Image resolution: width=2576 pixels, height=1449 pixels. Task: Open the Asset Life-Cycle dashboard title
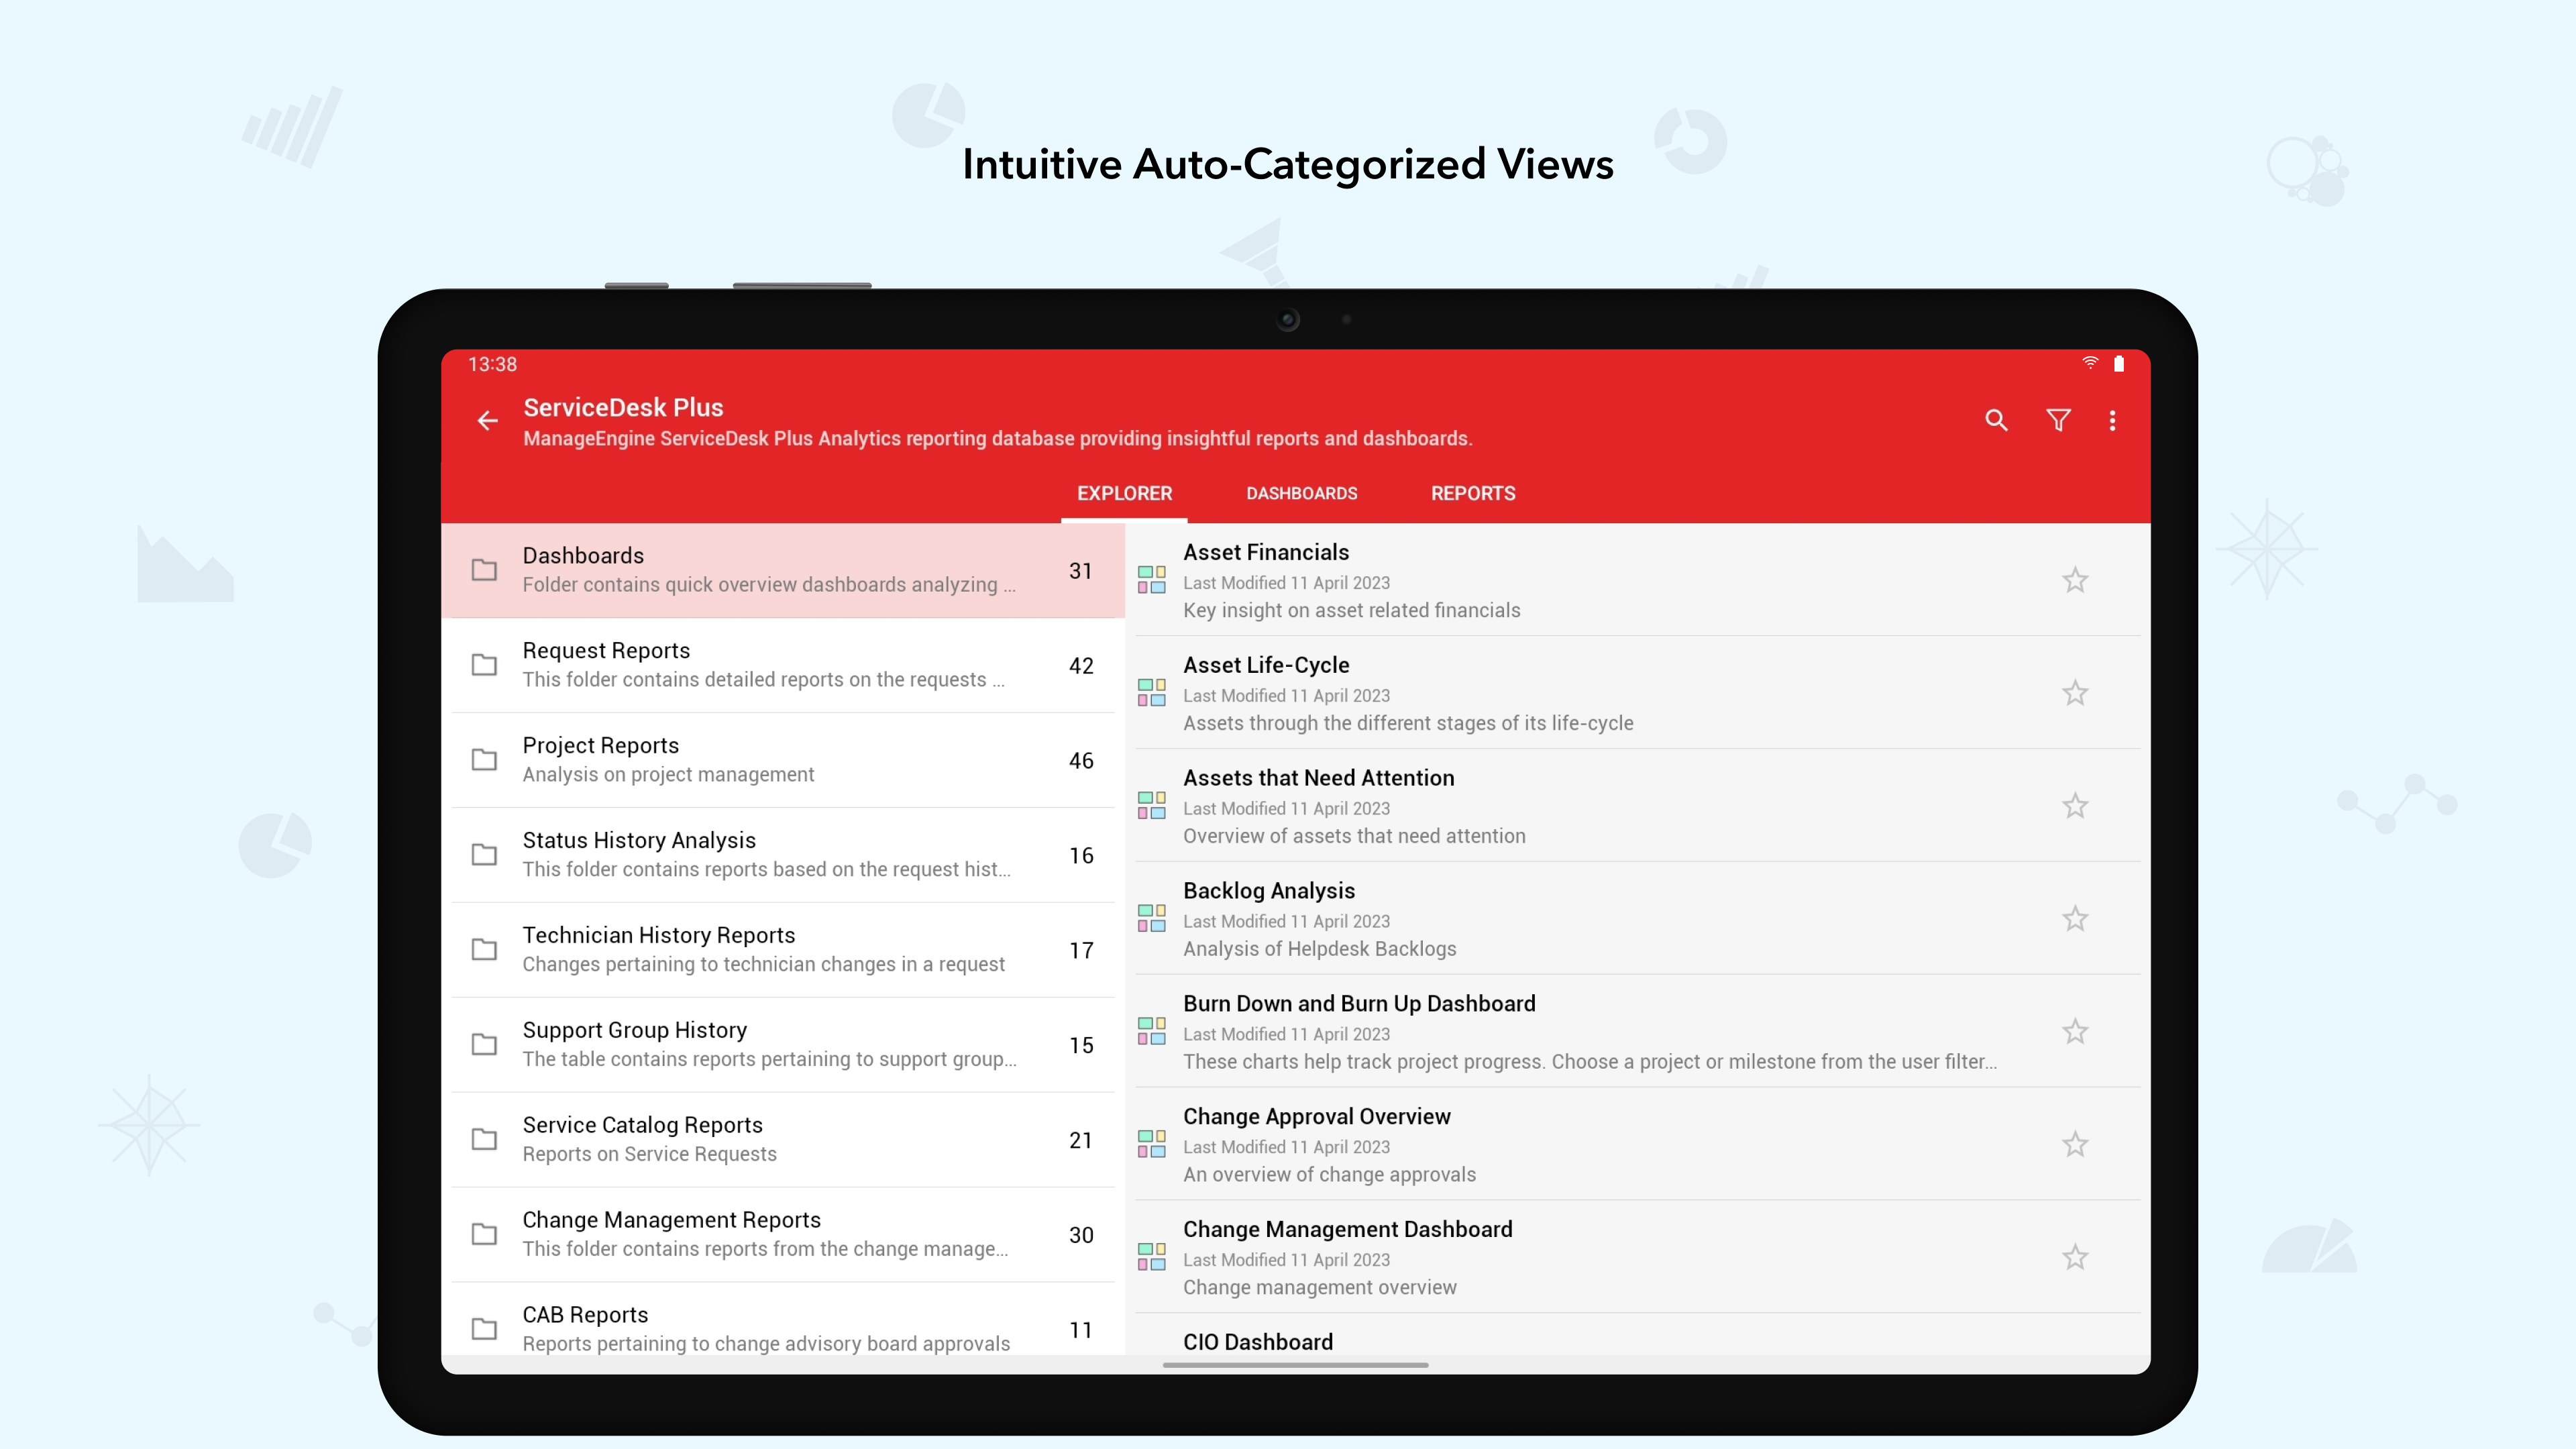pyautogui.click(x=1266, y=665)
